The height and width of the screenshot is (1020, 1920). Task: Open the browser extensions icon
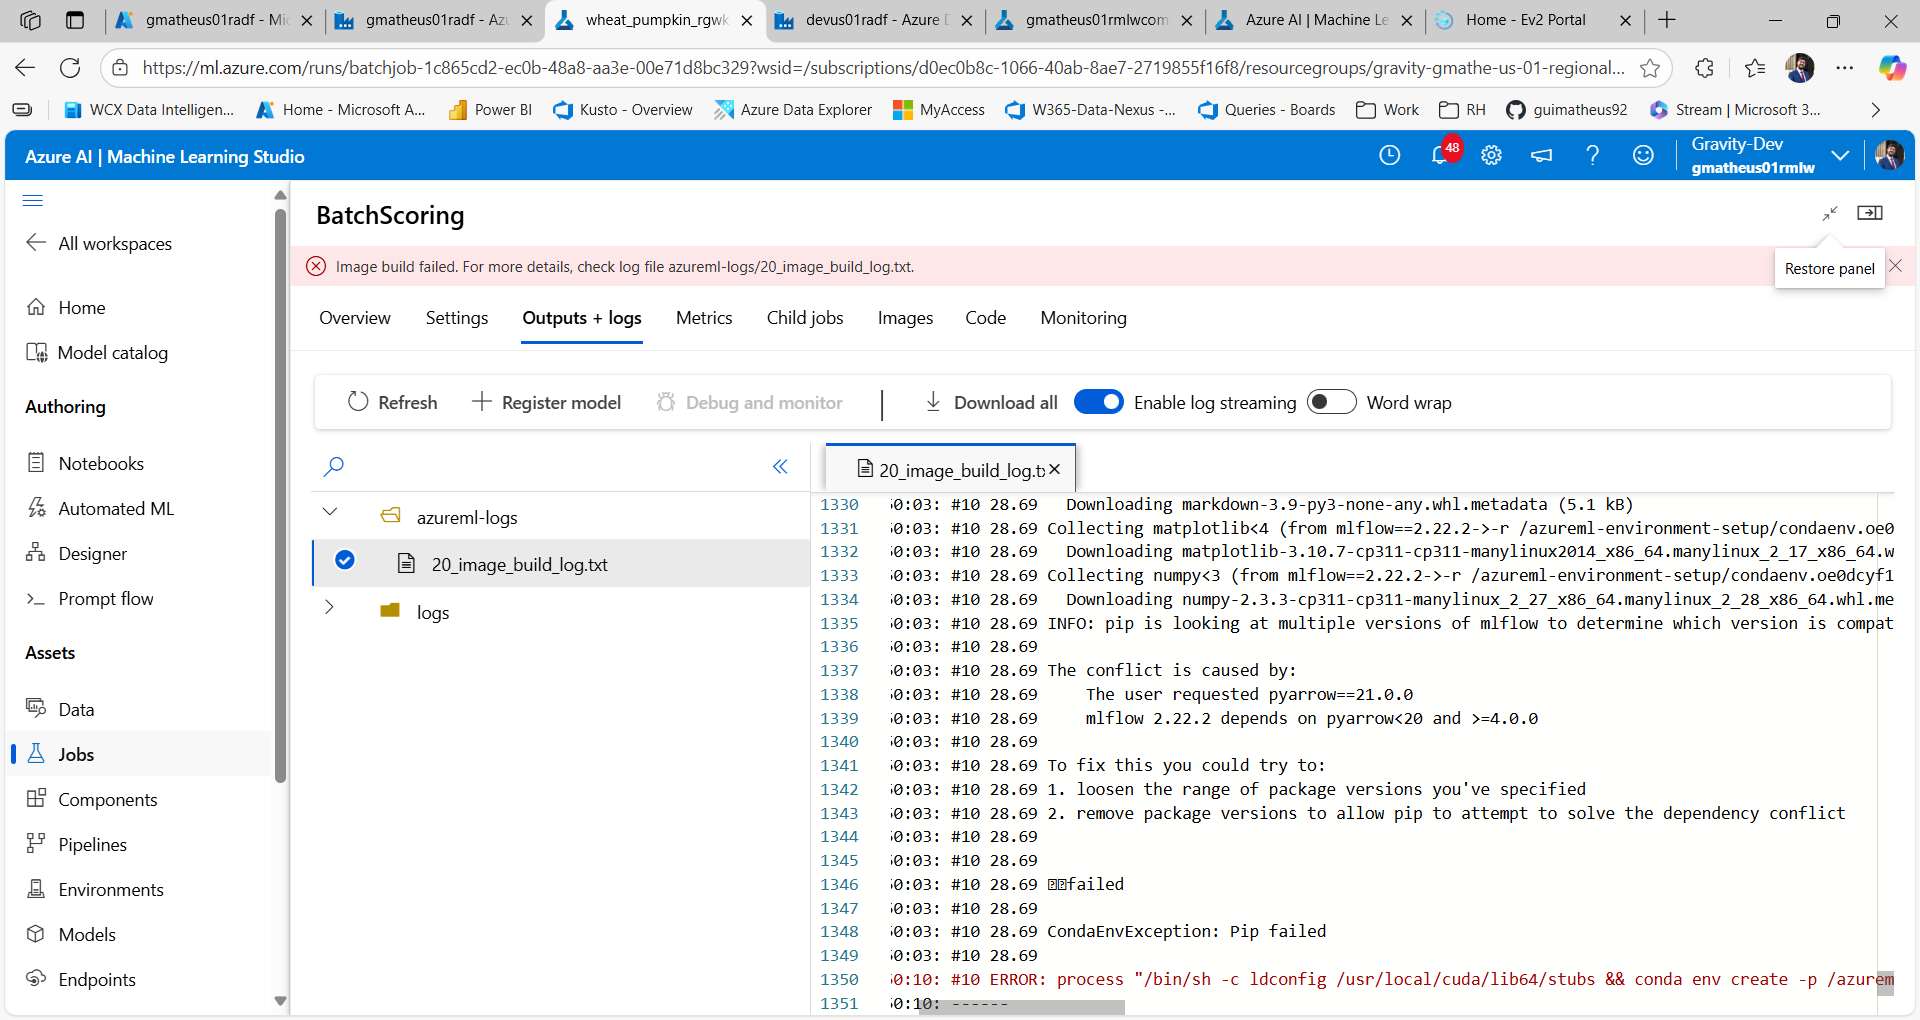click(x=1705, y=68)
